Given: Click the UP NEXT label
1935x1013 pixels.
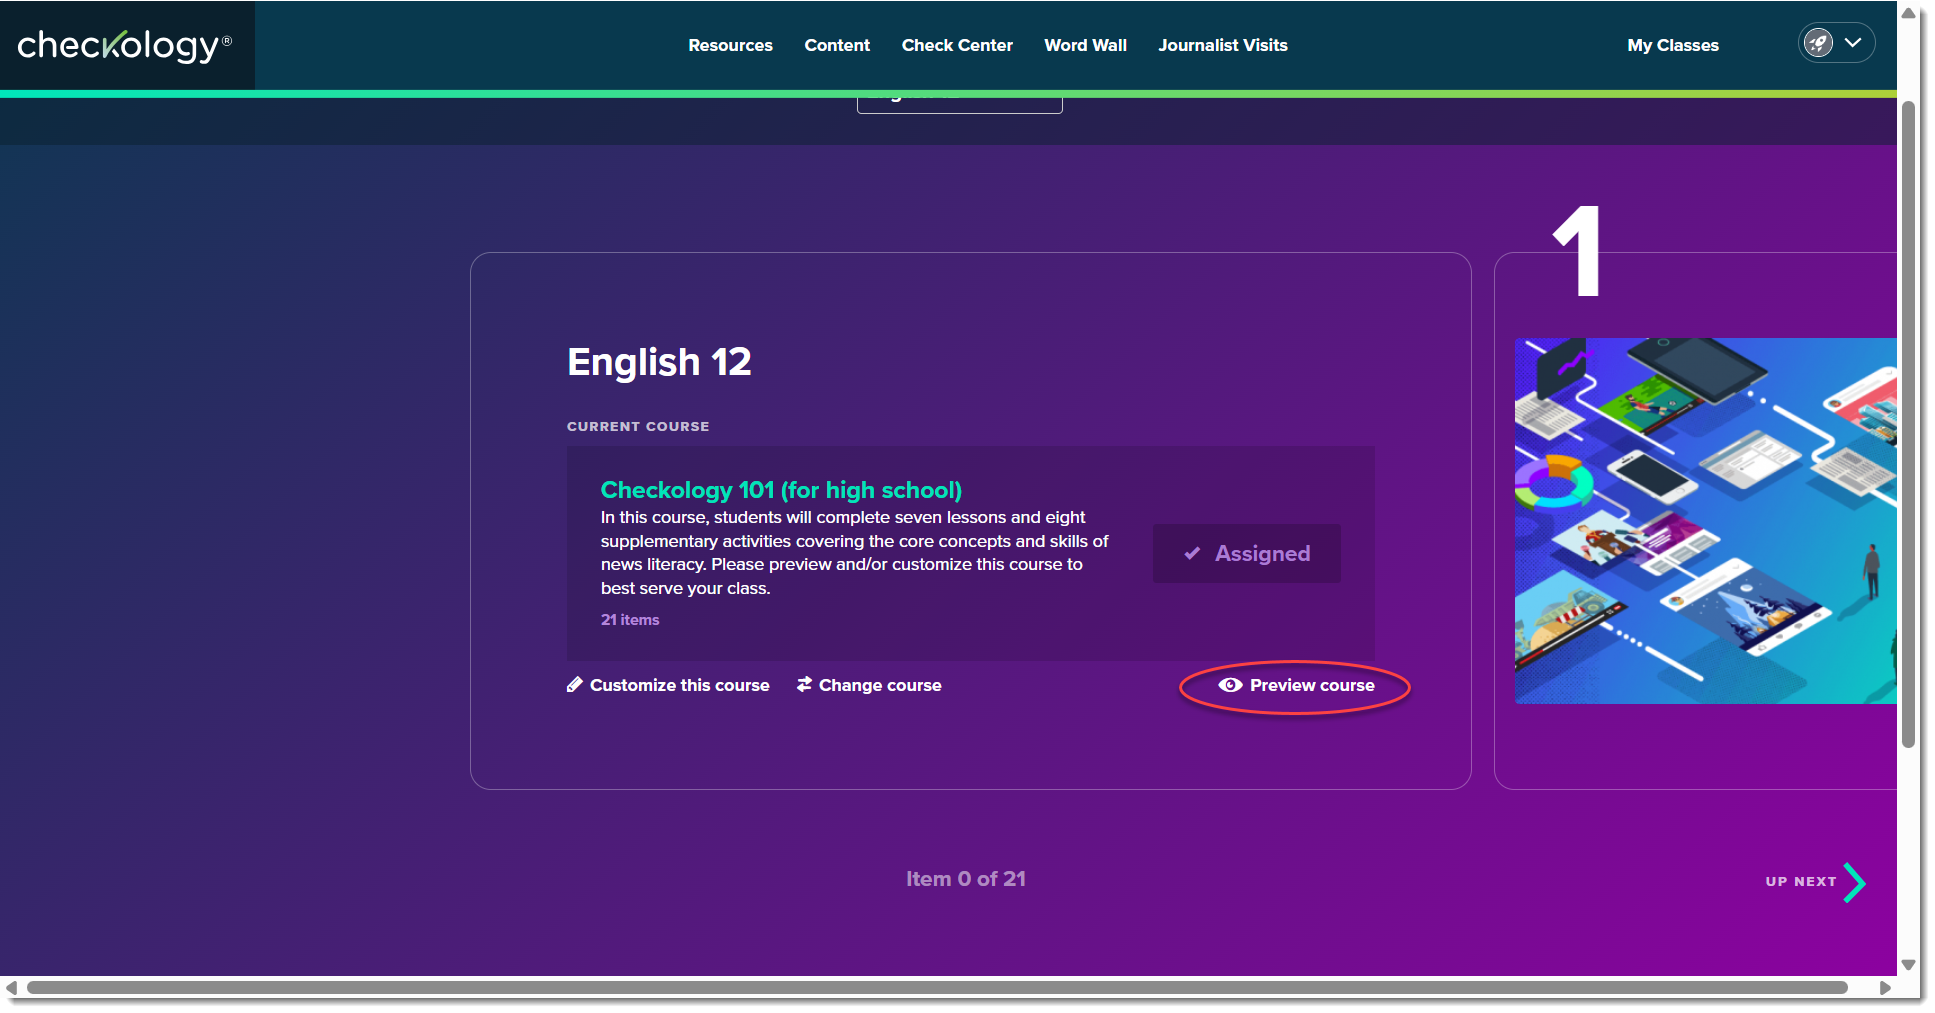Looking at the screenshot, I should tap(1801, 882).
